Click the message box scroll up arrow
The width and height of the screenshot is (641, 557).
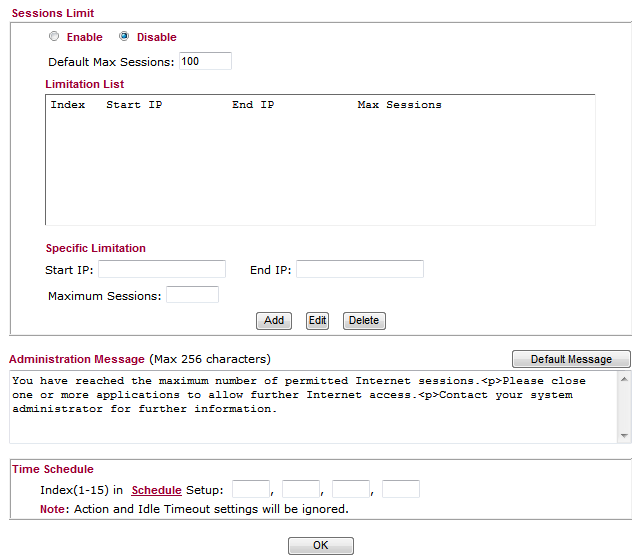click(x=624, y=379)
